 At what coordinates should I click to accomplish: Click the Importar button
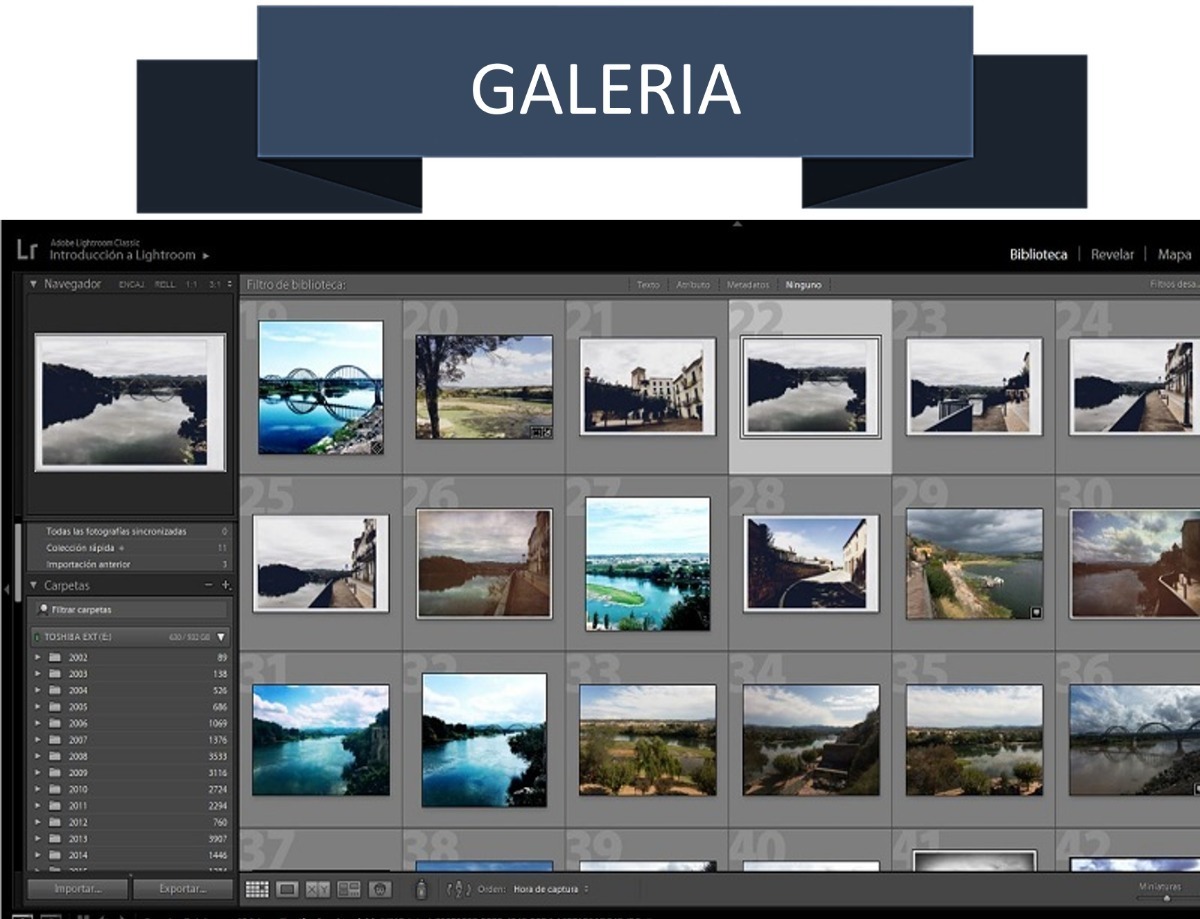tap(77, 888)
